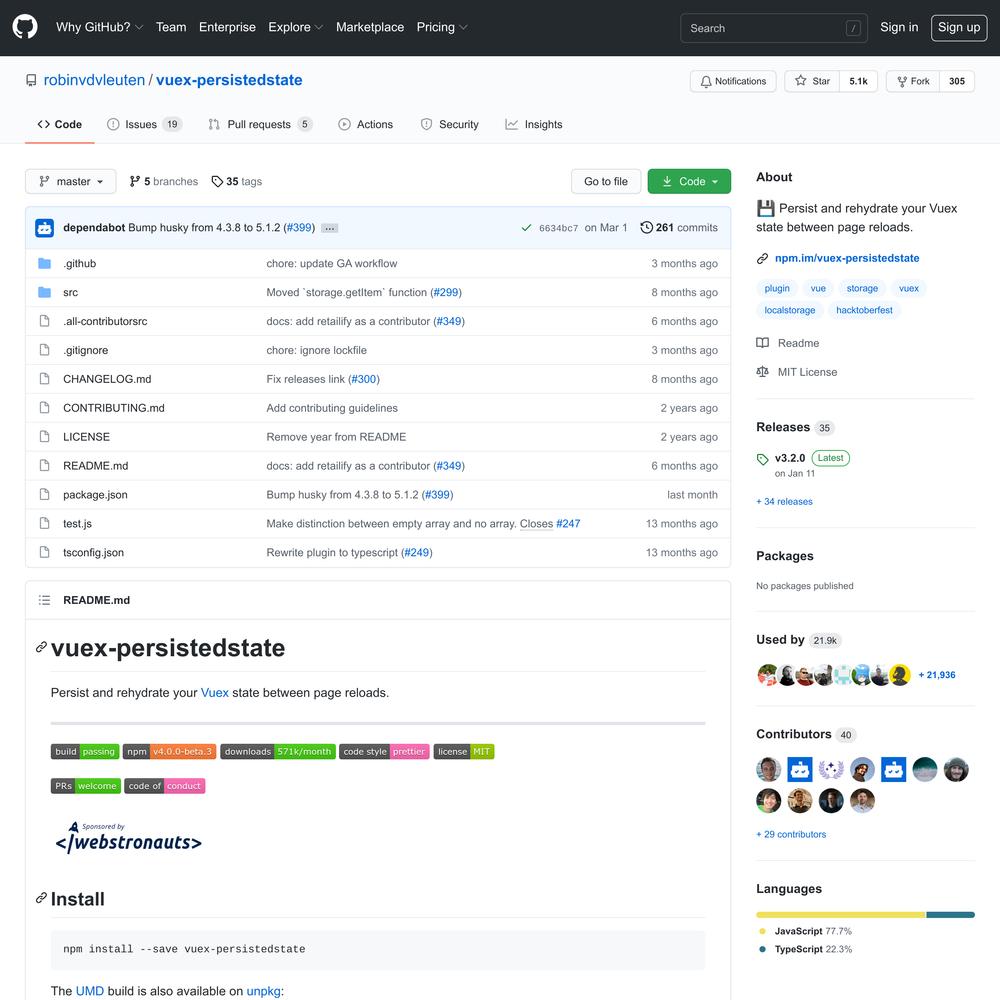Click the tag icon next to v3.2.0
This screenshot has height=1000, width=1000.
[x=763, y=459]
